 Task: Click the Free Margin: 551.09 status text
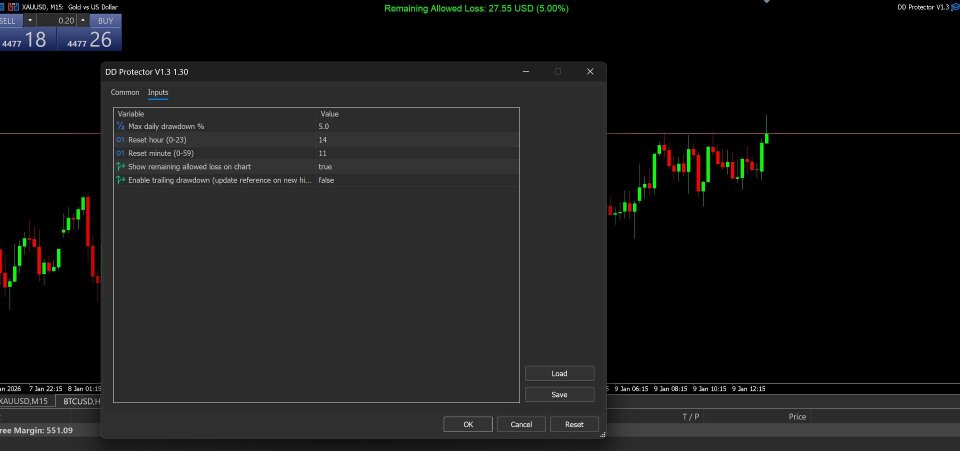tap(36, 430)
